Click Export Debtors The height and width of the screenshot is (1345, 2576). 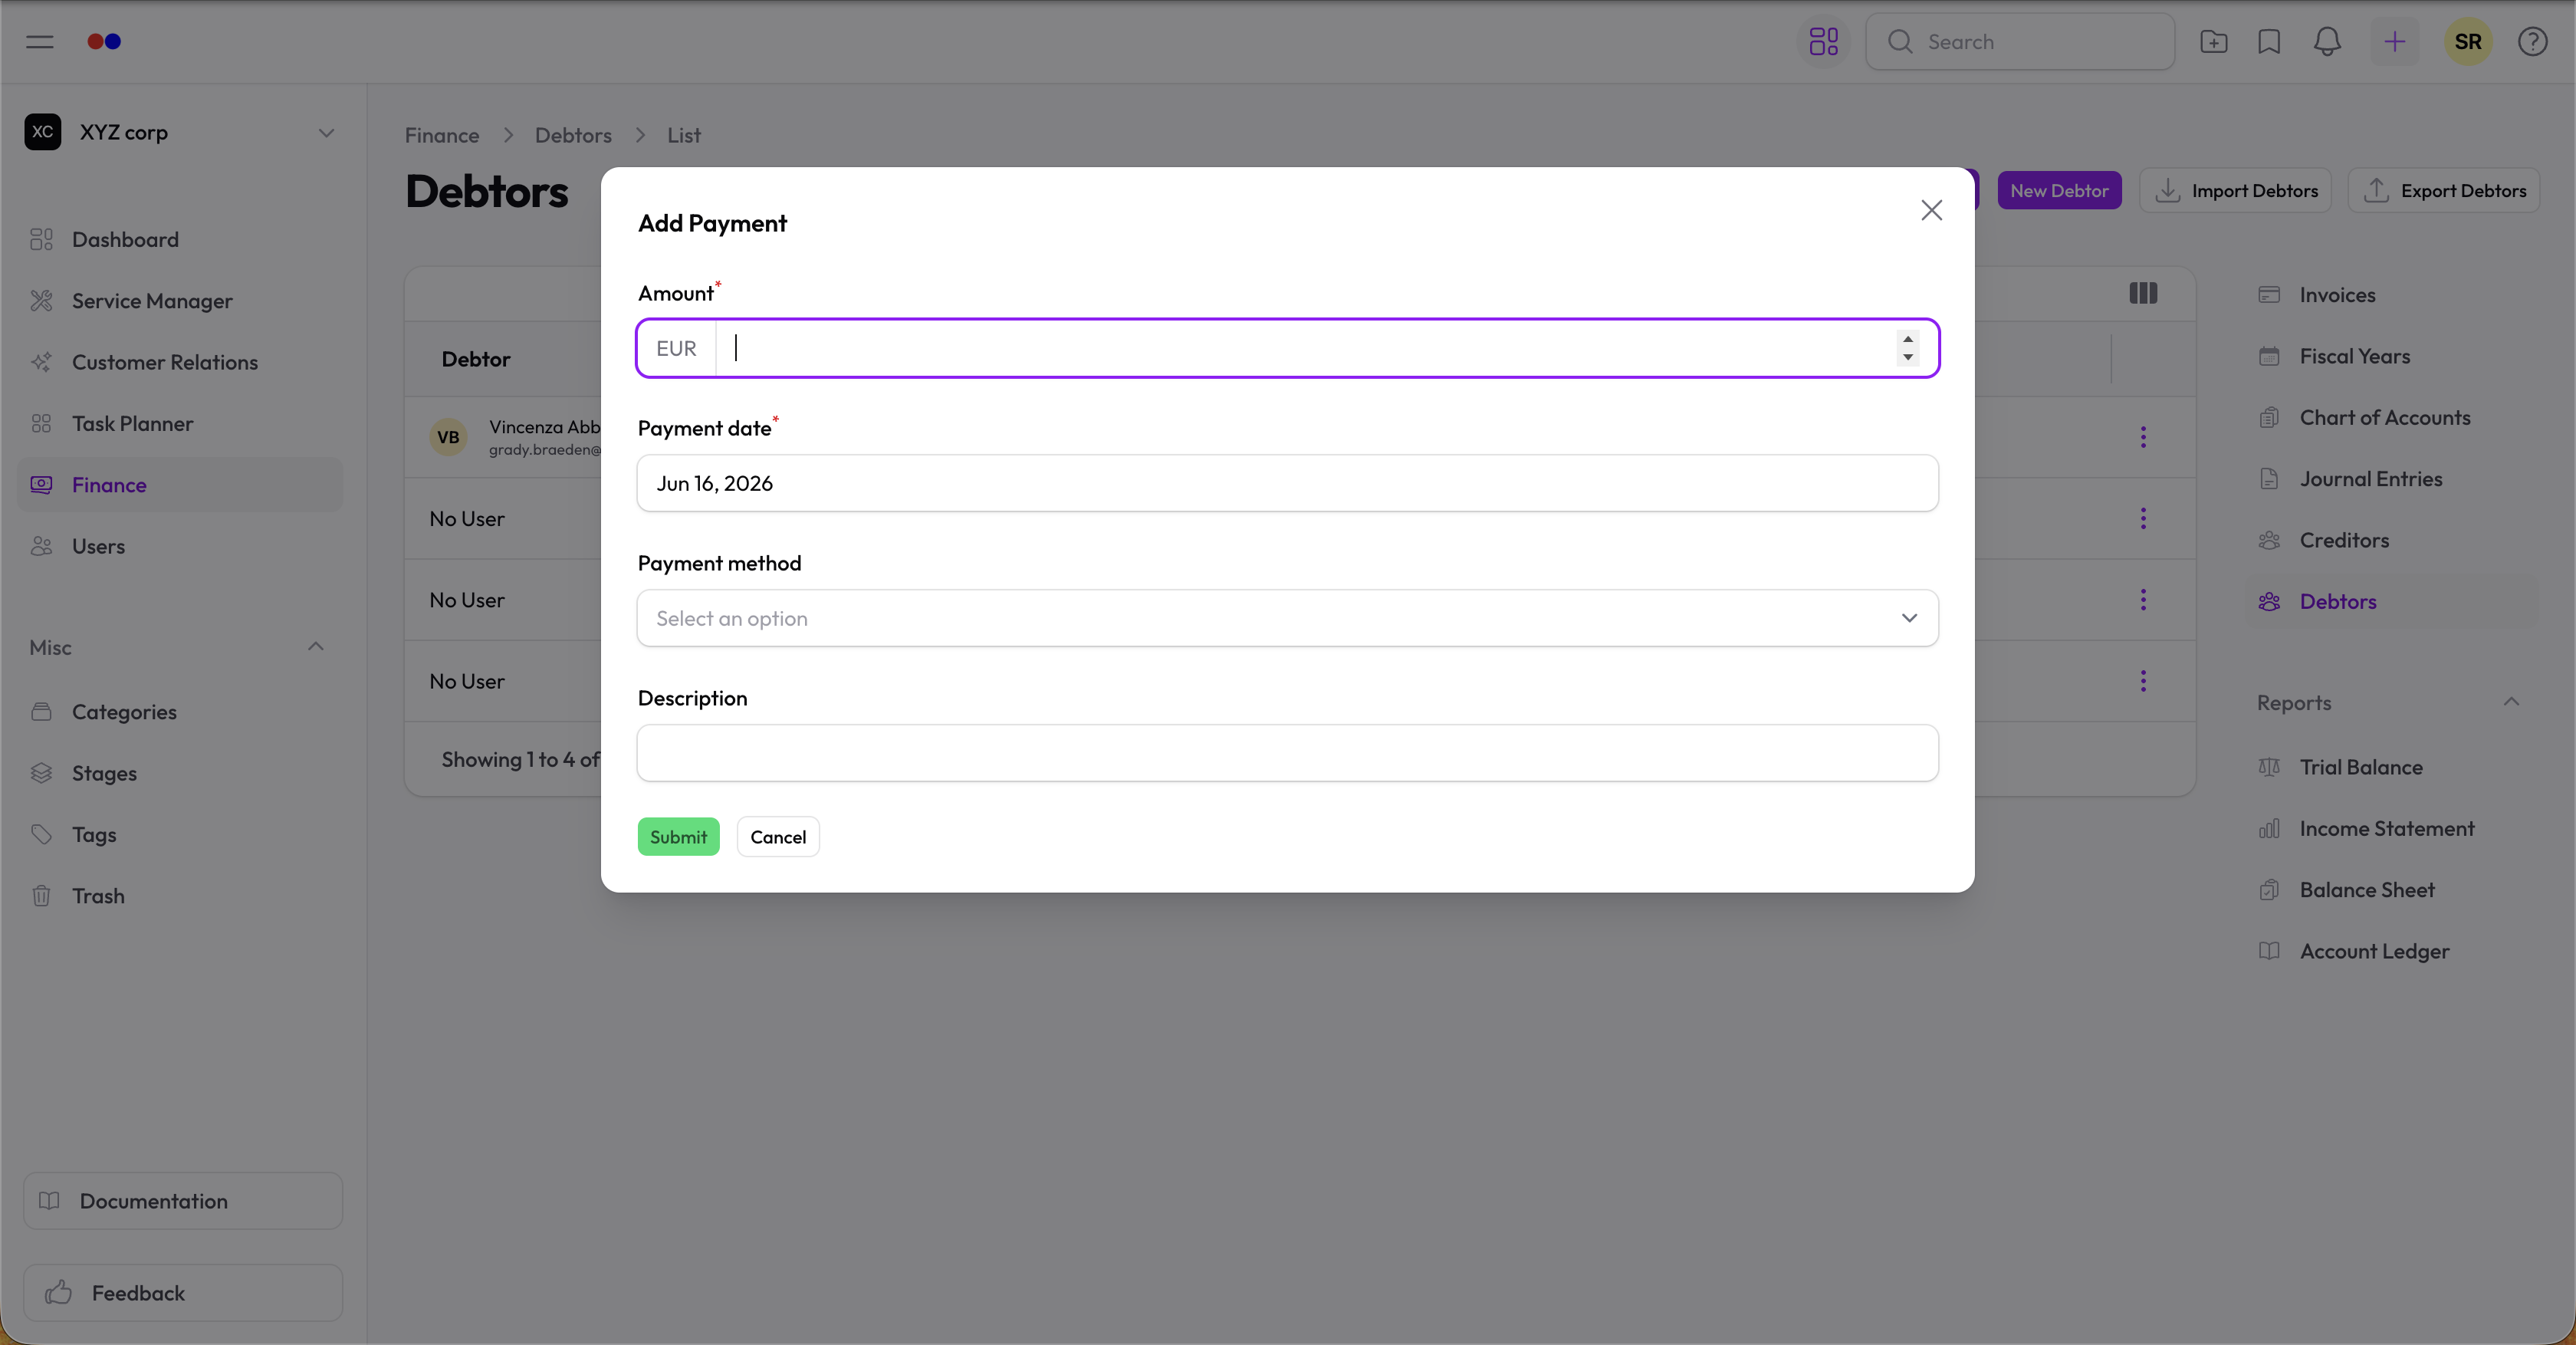(x=2443, y=191)
